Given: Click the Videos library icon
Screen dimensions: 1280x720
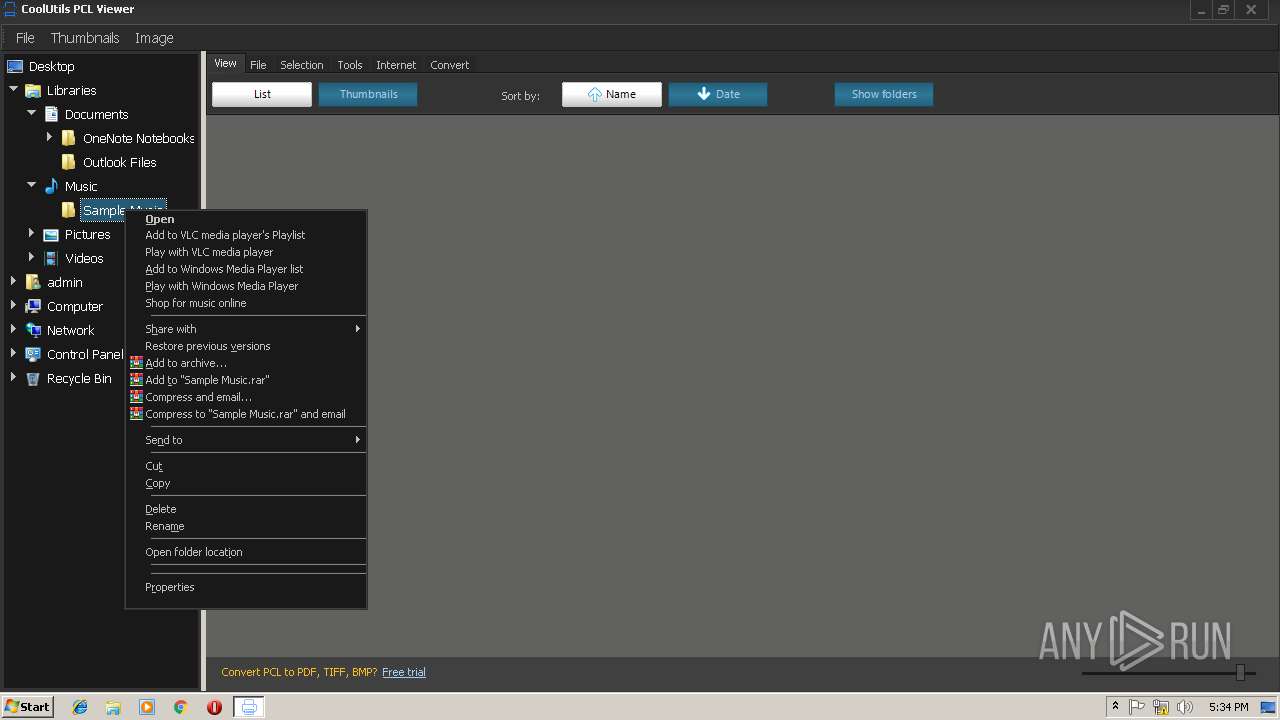Looking at the screenshot, I should (x=51, y=258).
